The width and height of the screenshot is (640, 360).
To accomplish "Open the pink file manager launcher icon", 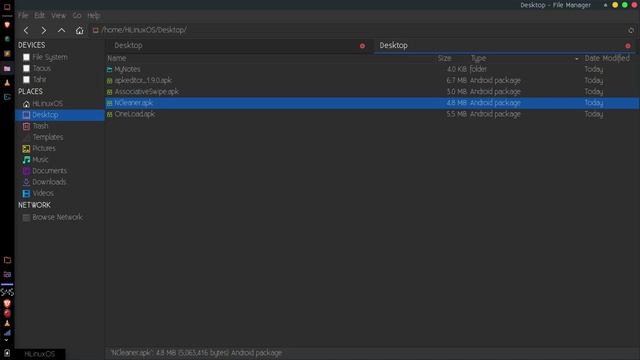I will tap(7, 69).
